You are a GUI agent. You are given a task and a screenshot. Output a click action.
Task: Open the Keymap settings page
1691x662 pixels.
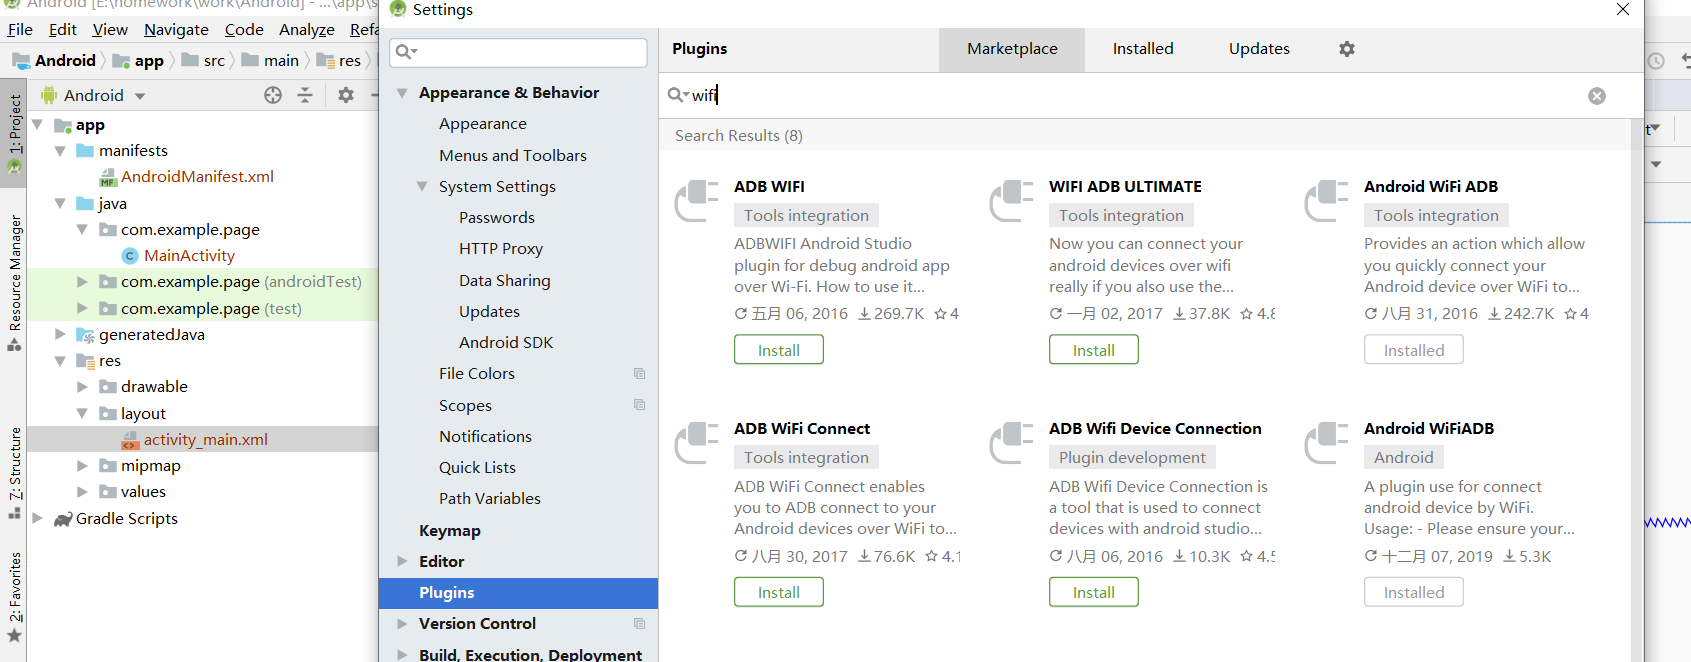coord(450,531)
